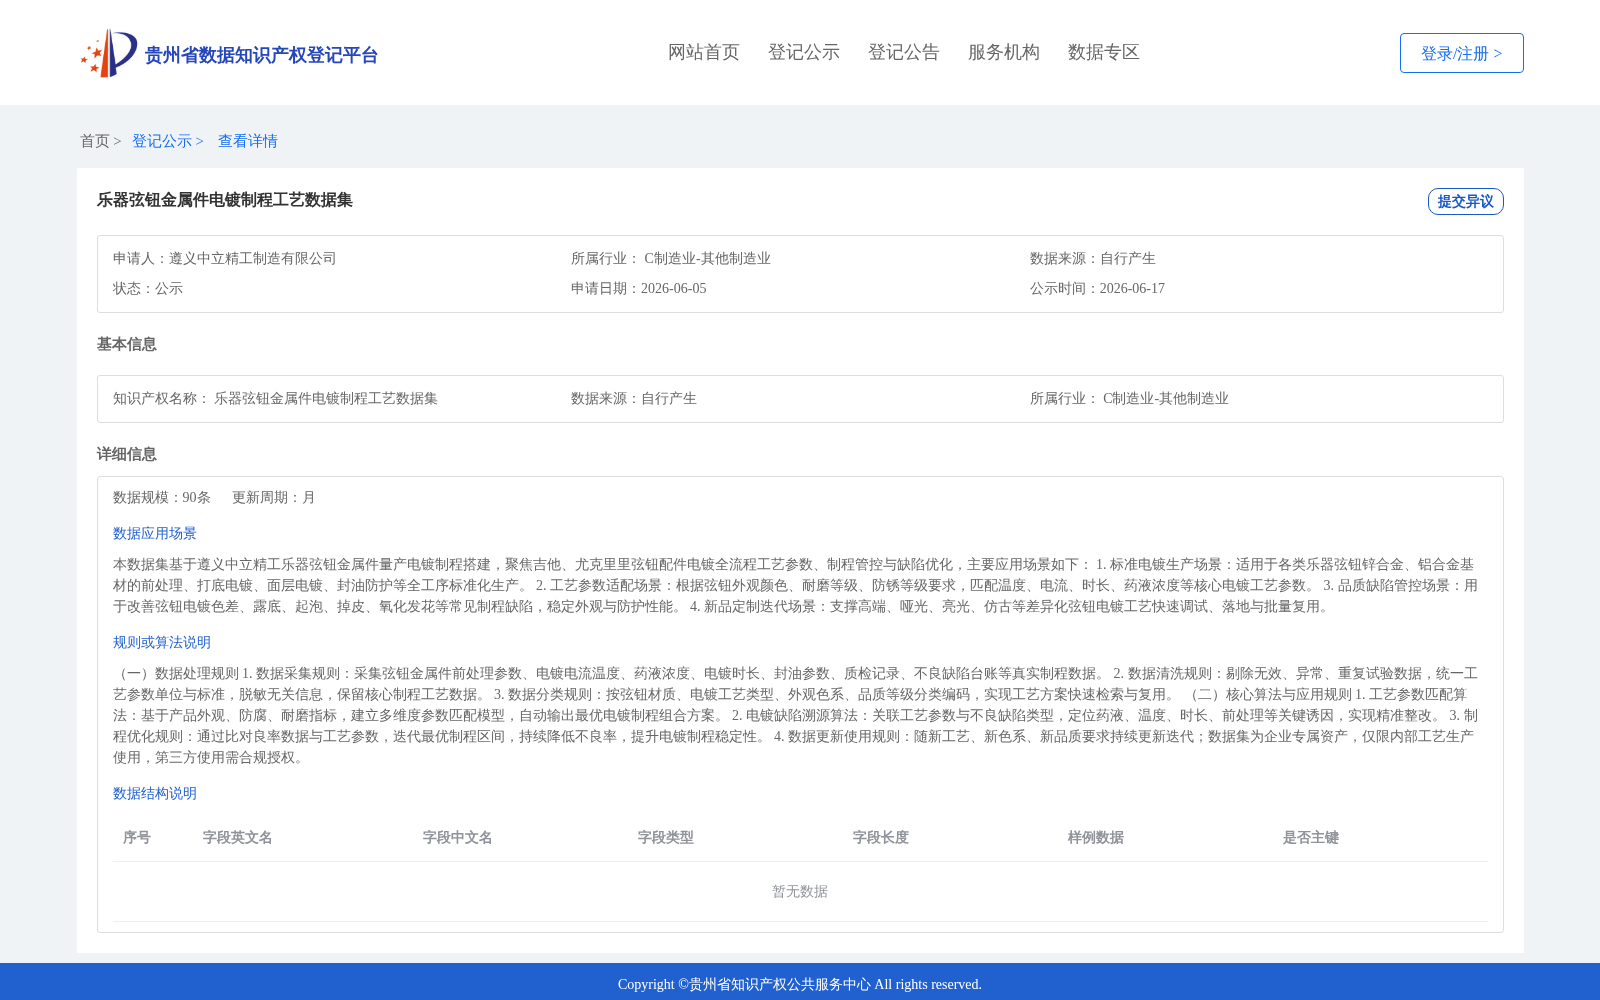This screenshot has height=1000, width=1600.
Task: Open 数据专区 nav item
Action: pyautogui.click(x=1104, y=52)
